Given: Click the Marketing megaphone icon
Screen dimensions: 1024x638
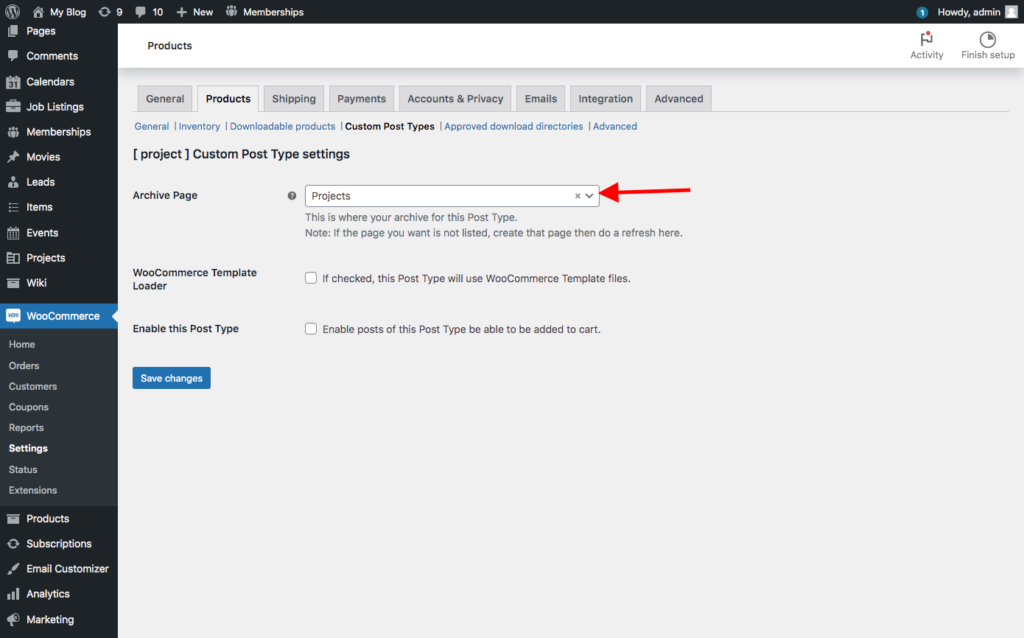Looking at the screenshot, I should coord(13,619).
